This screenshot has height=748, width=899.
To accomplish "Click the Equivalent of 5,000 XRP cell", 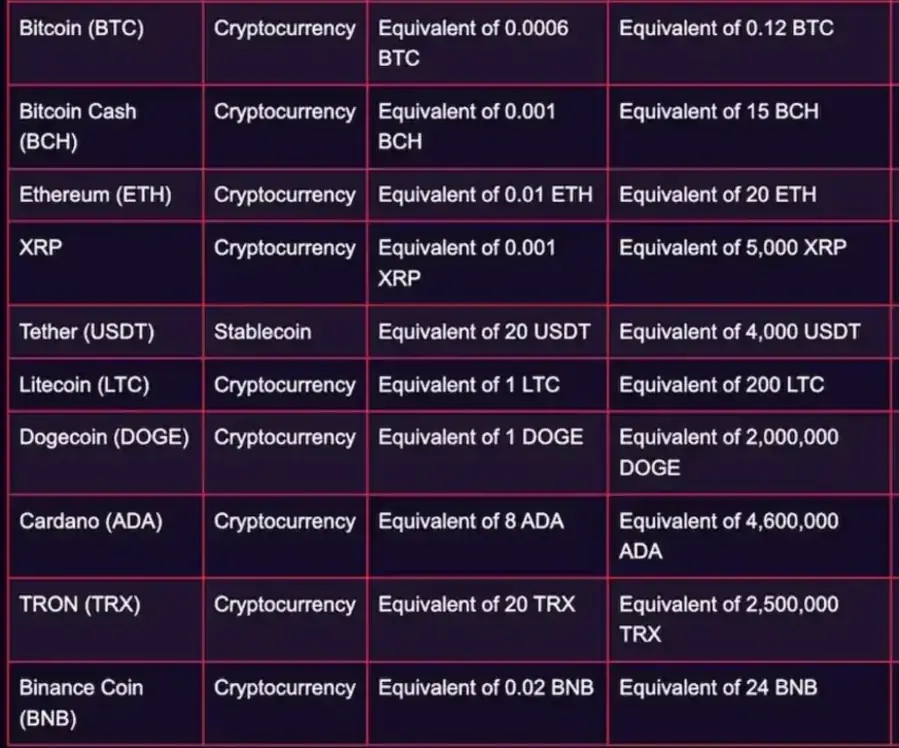I will point(749,263).
